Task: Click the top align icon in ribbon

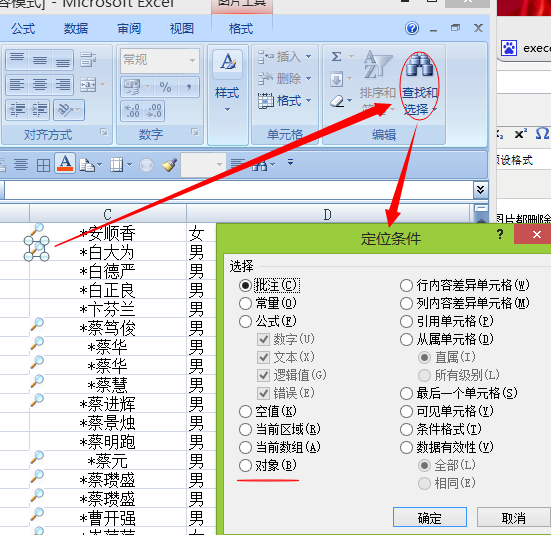Action: coord(17,60)
